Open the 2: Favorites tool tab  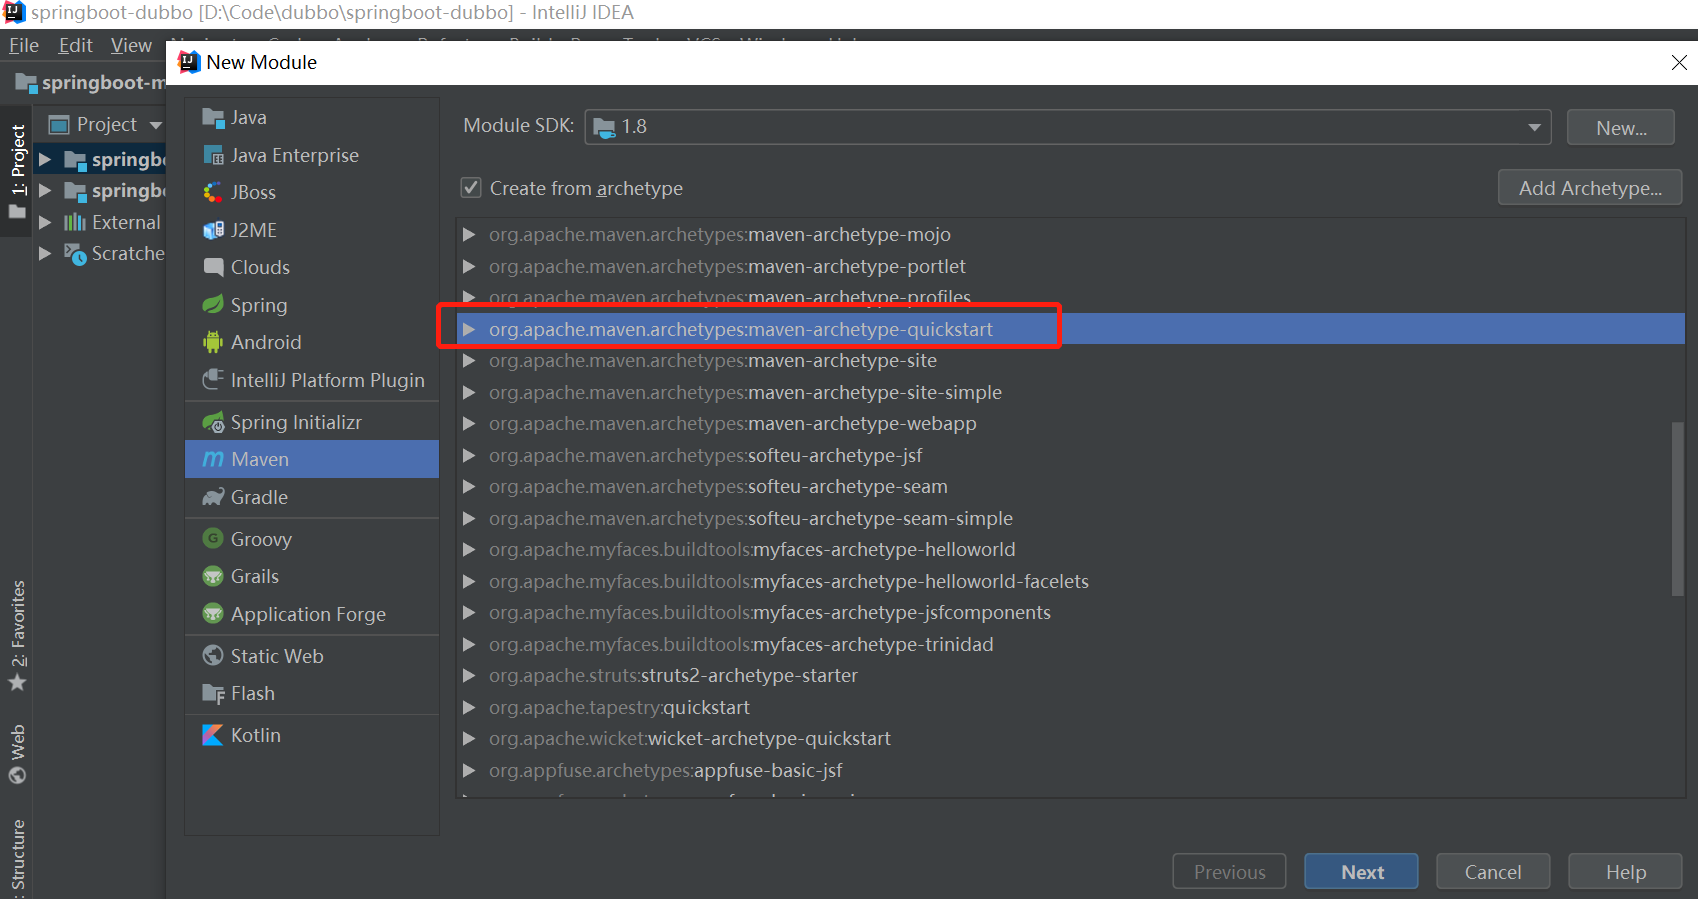pyautogui.click(x=17, y=635)
